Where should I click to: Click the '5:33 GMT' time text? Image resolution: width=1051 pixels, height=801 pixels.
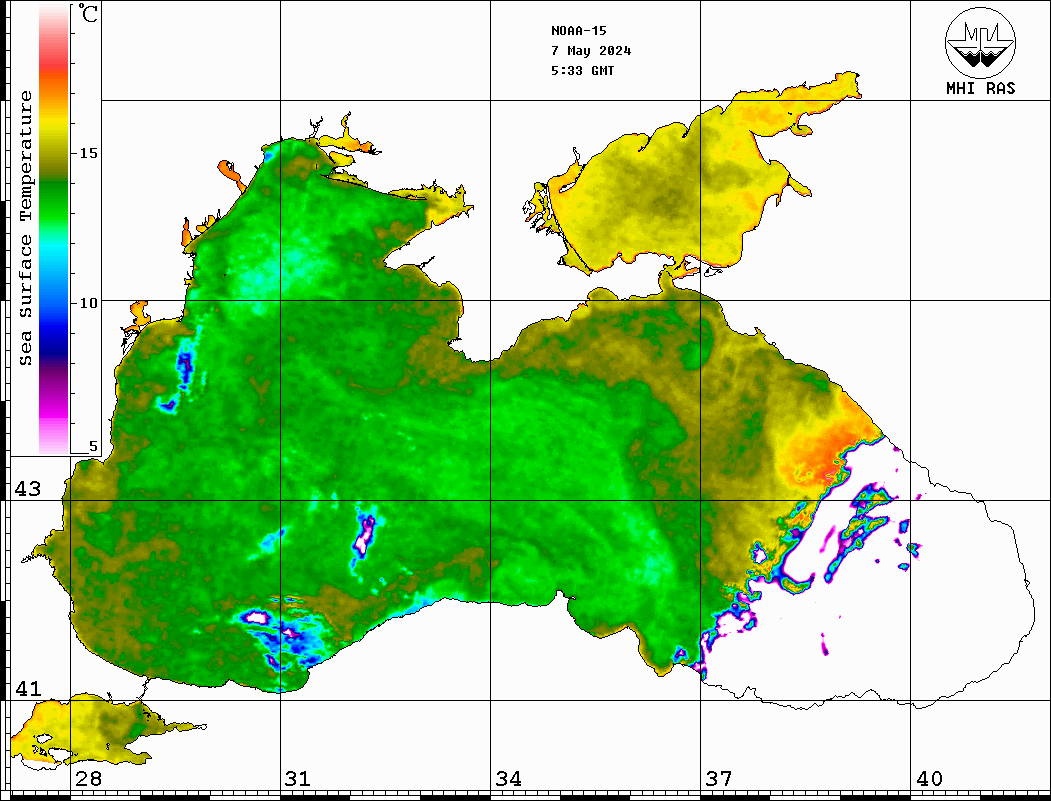582,70
